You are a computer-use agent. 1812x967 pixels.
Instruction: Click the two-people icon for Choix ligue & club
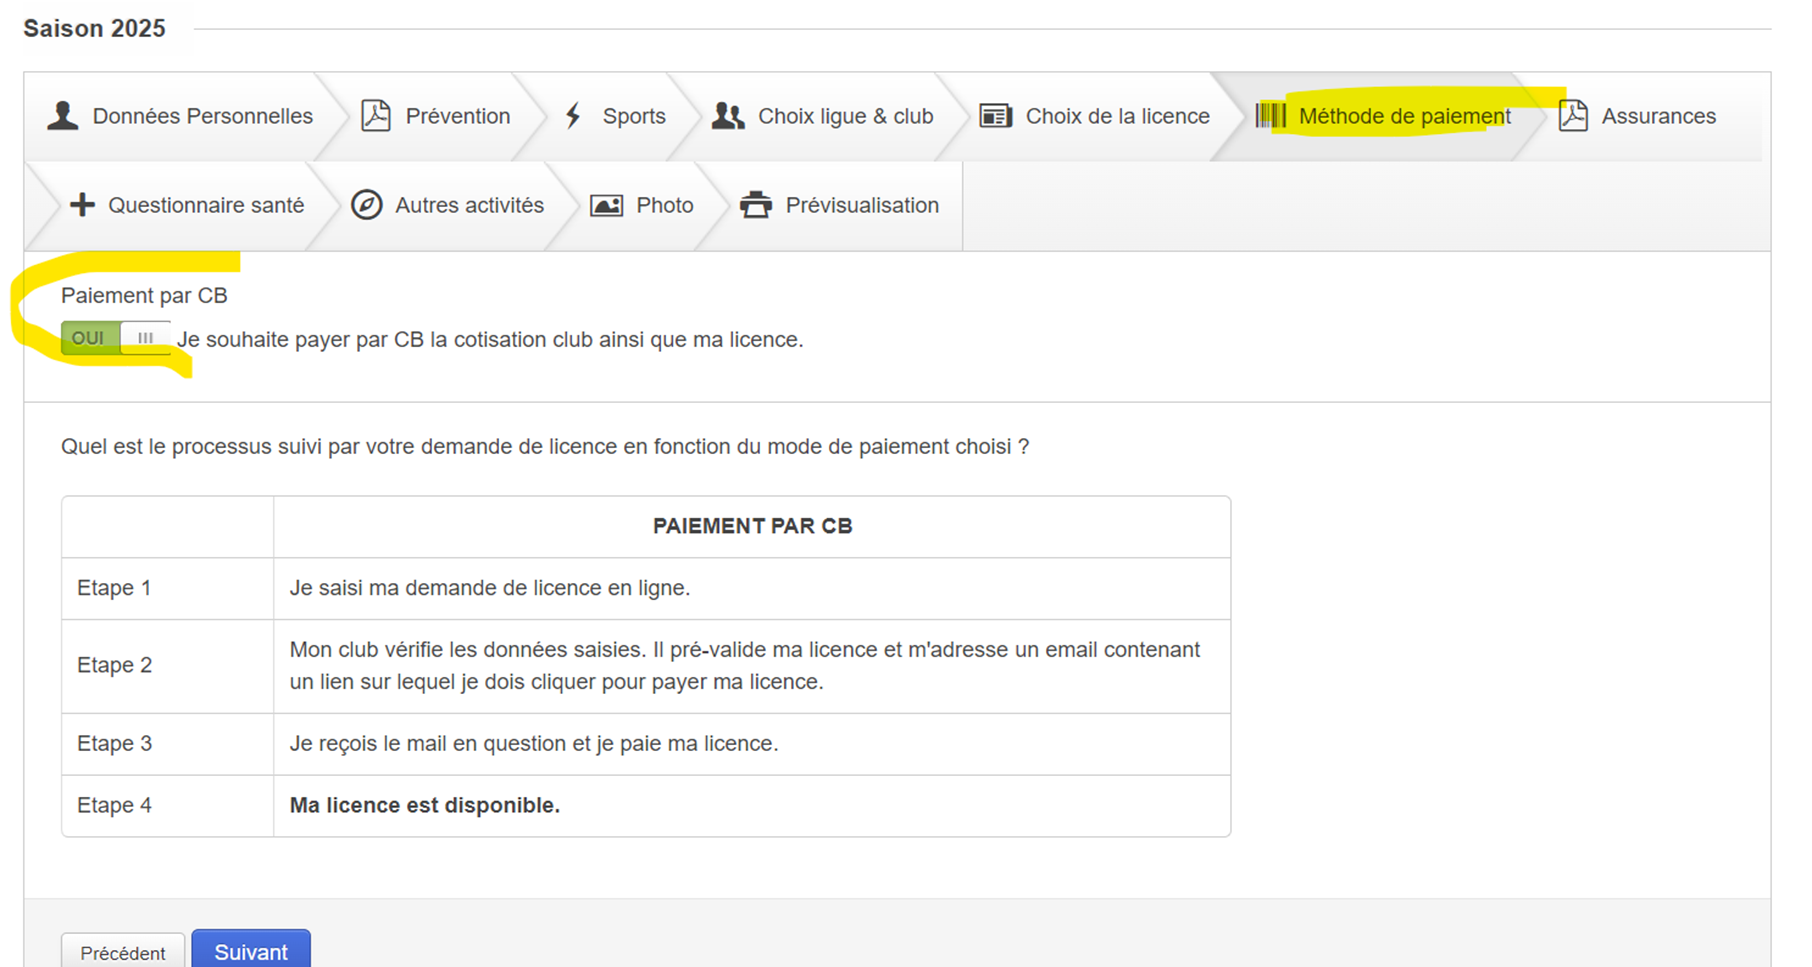tap(728, 116)
